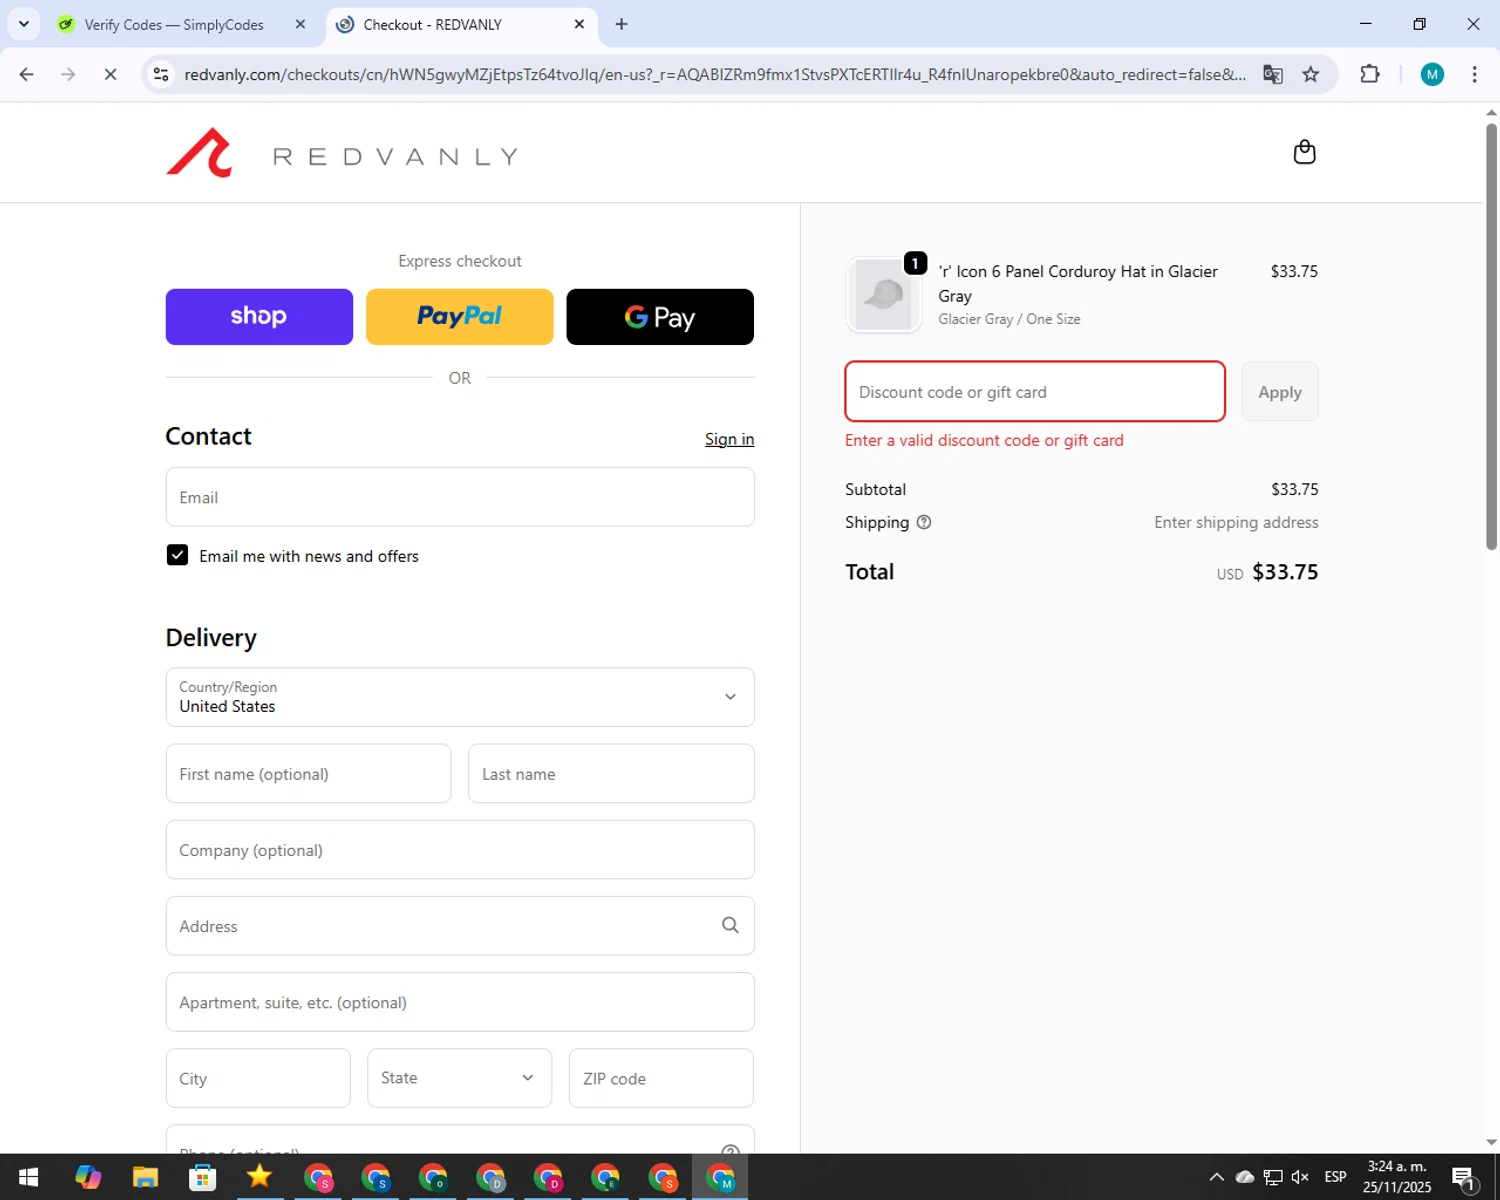
Task: Choose PayPal express checkout
Action: point(459,317)
